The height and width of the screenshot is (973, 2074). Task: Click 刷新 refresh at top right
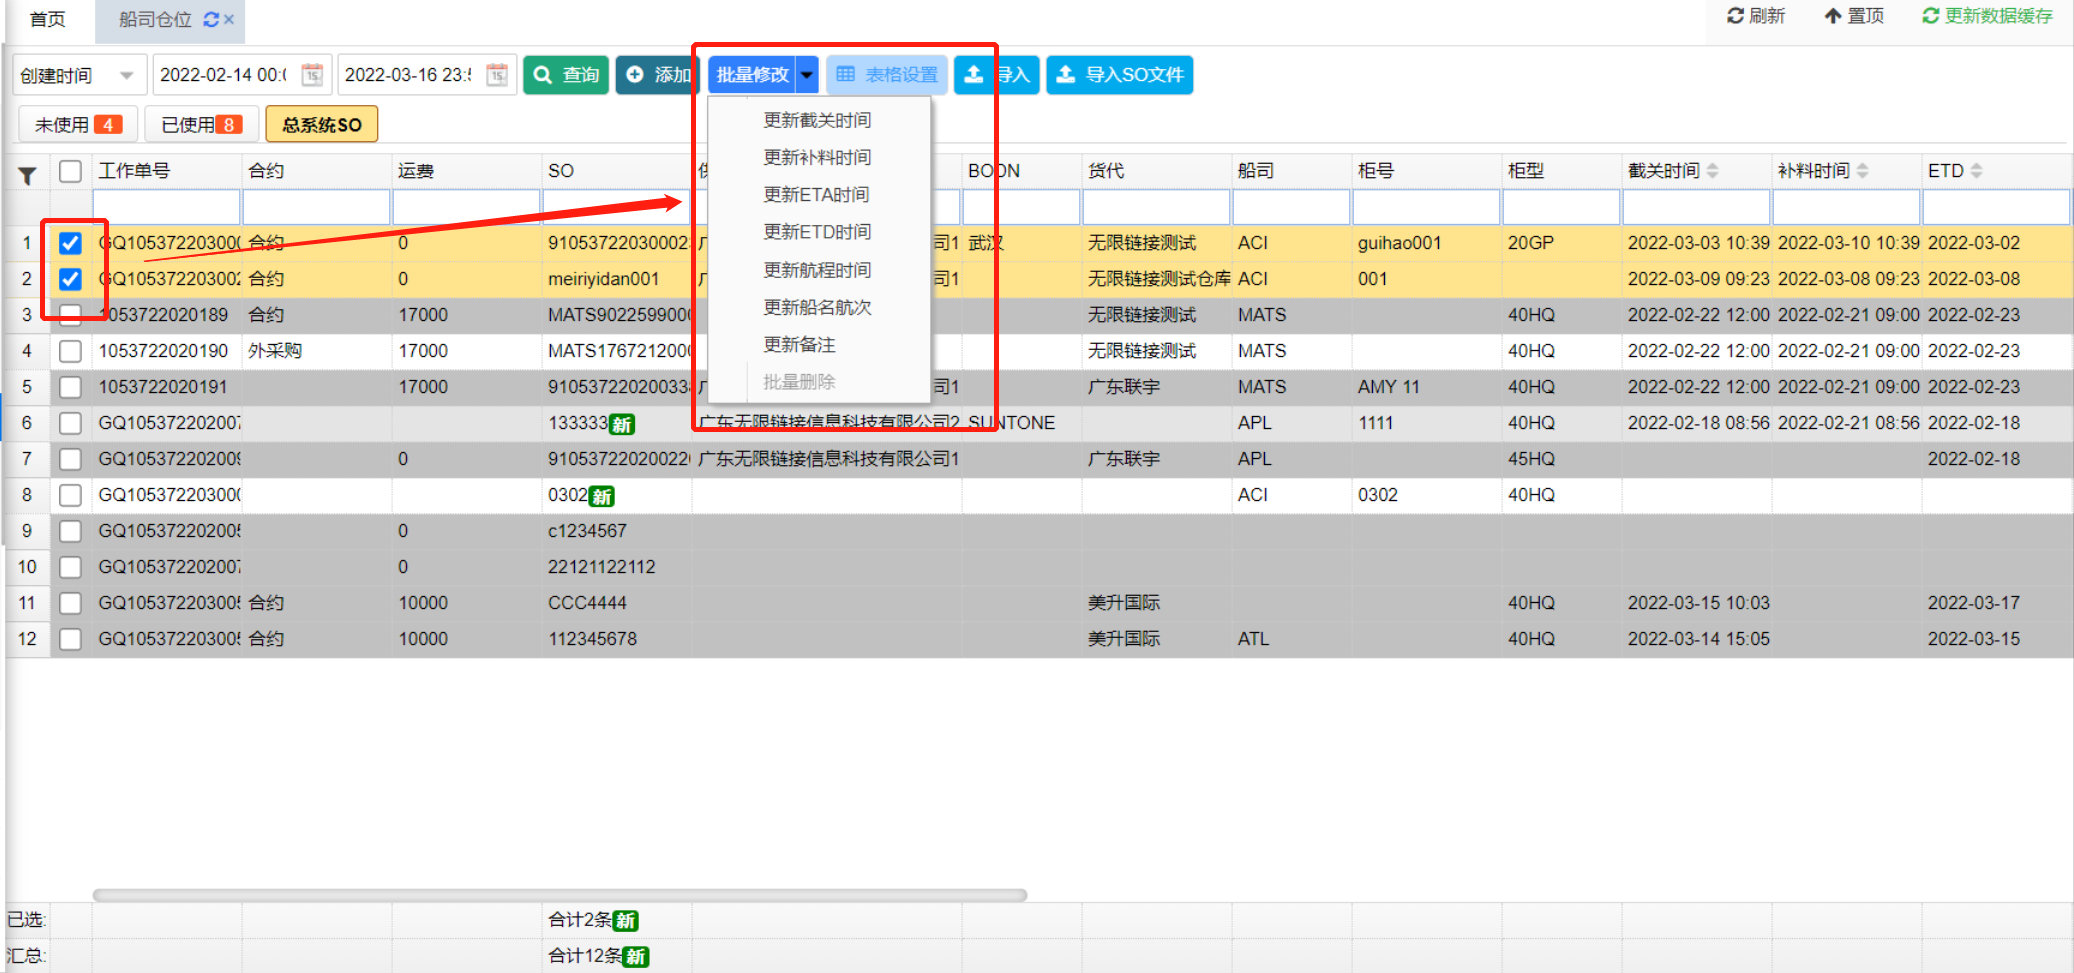(x=1756, y=16)
